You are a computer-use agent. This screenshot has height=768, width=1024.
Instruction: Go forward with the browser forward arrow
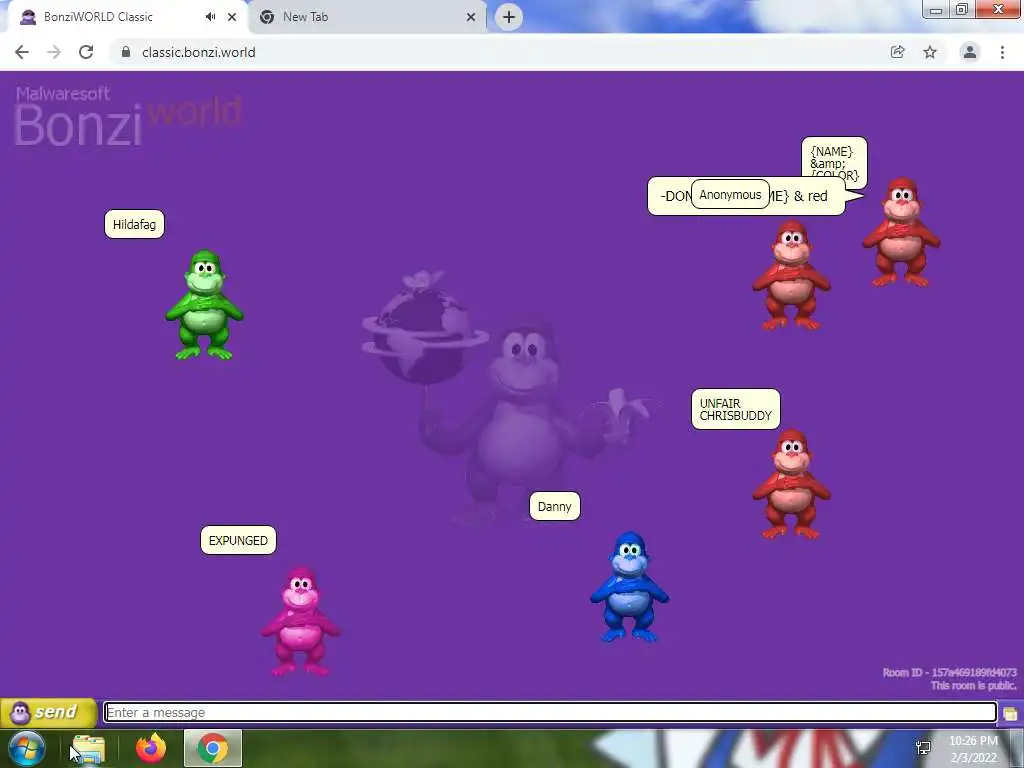click(x=54, y=52)
